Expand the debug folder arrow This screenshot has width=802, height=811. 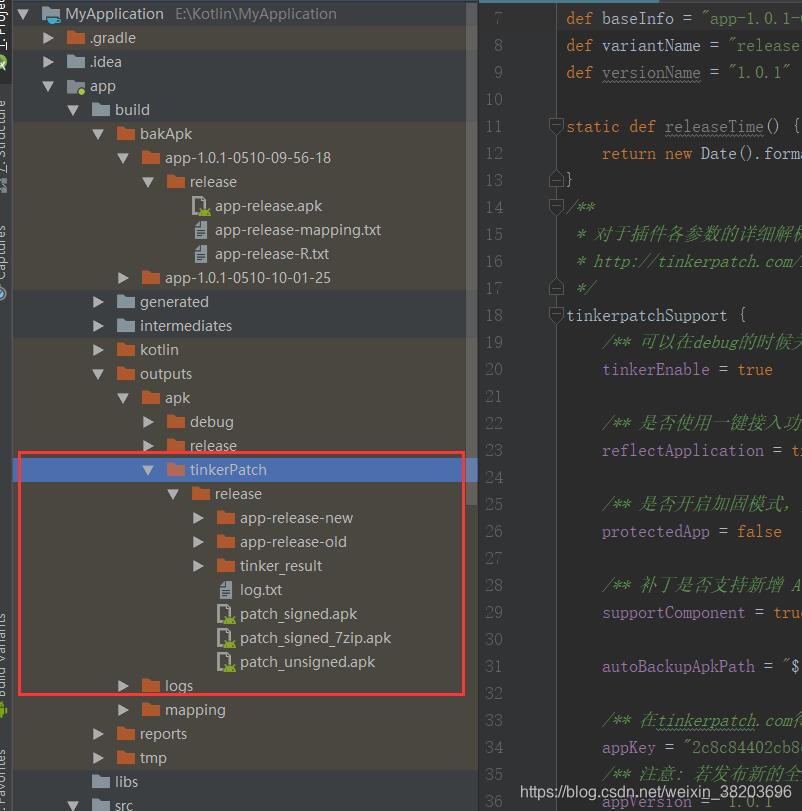148,422
